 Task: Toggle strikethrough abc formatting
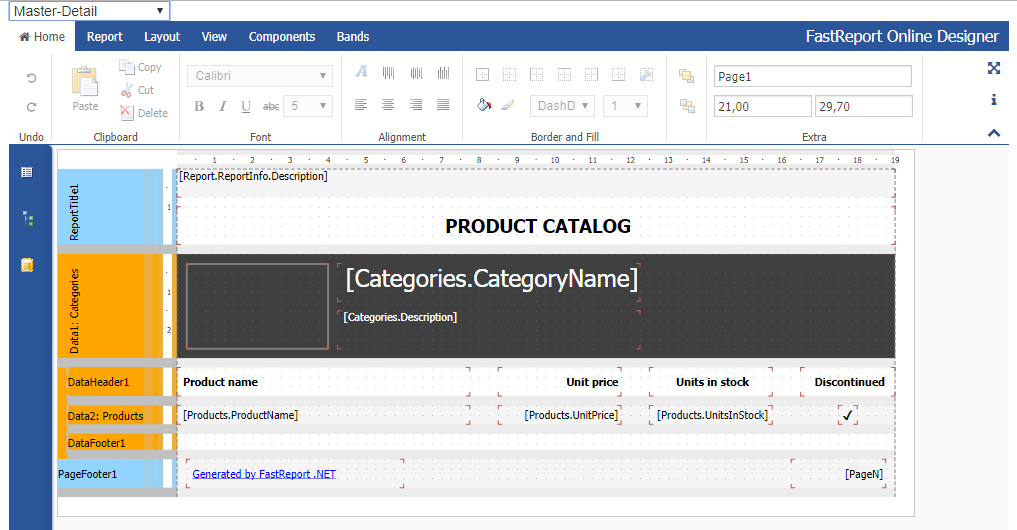pyautogui.click(x=271, y=106)
